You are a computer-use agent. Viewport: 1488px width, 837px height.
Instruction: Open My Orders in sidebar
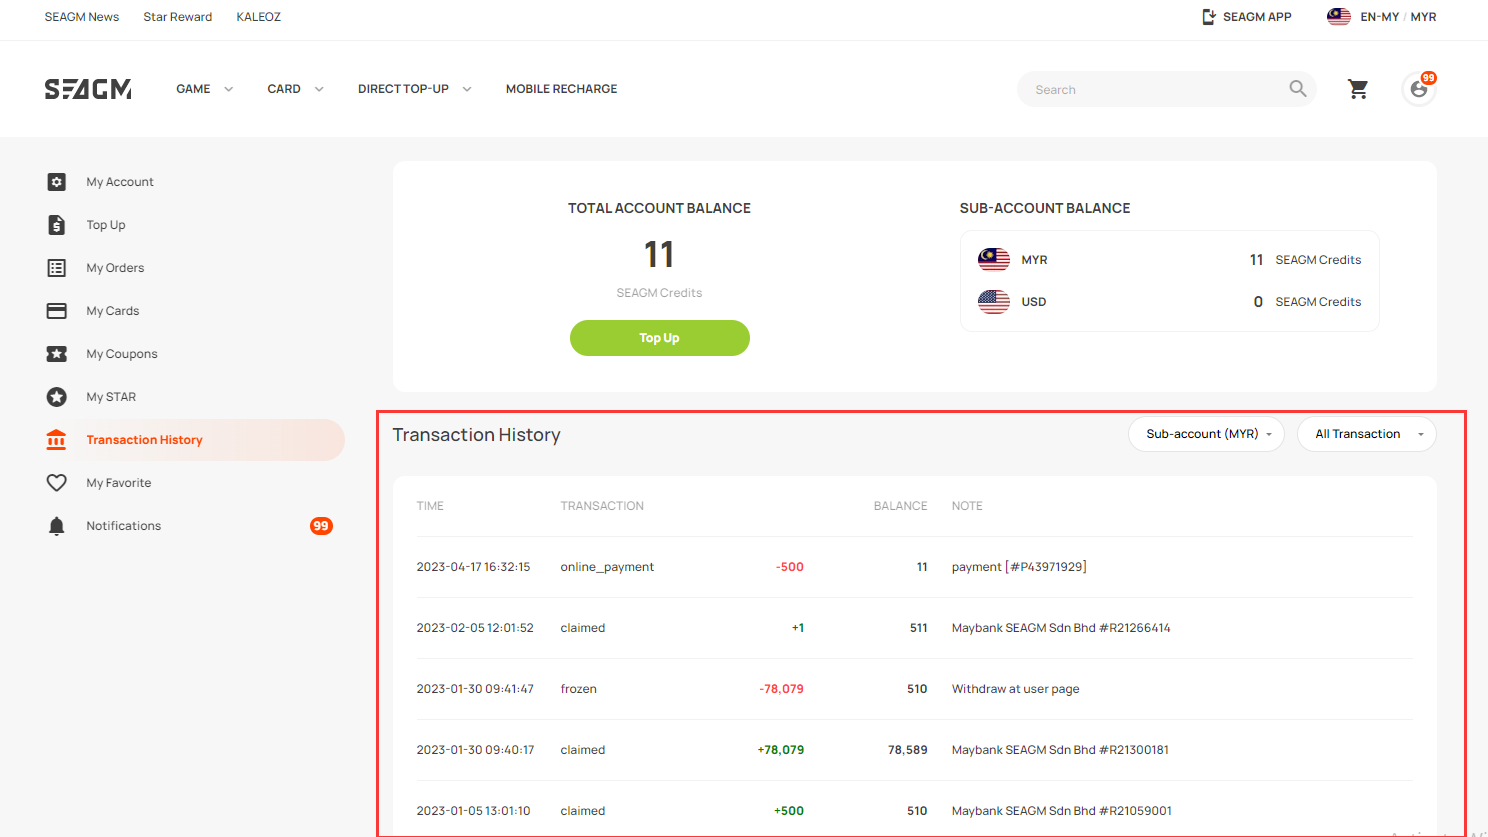pyautogui.click(x=115, y=268)
